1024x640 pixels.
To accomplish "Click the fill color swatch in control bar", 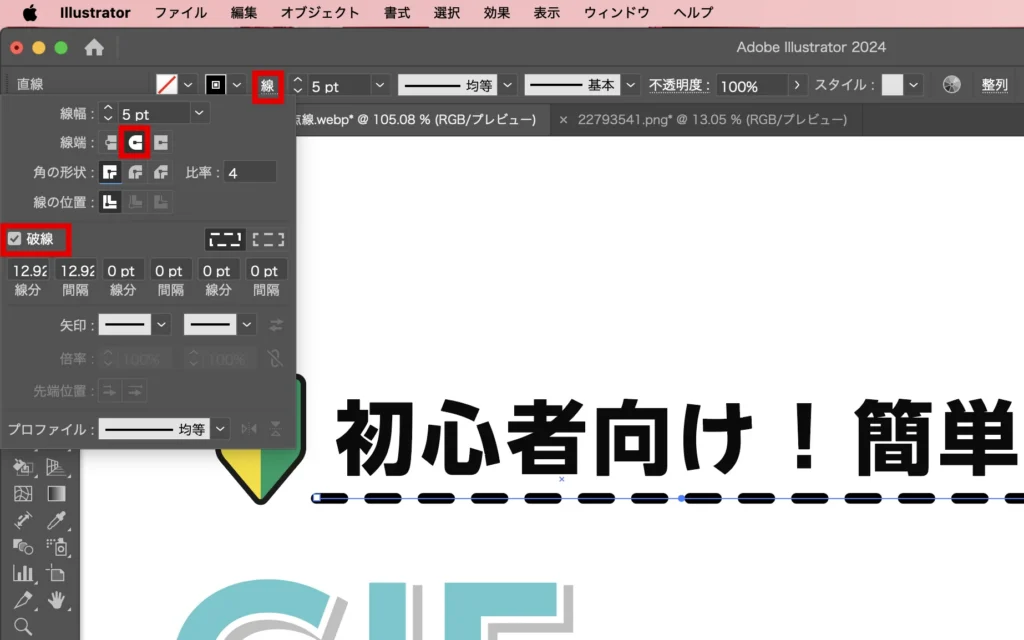I will pos(167,86).
